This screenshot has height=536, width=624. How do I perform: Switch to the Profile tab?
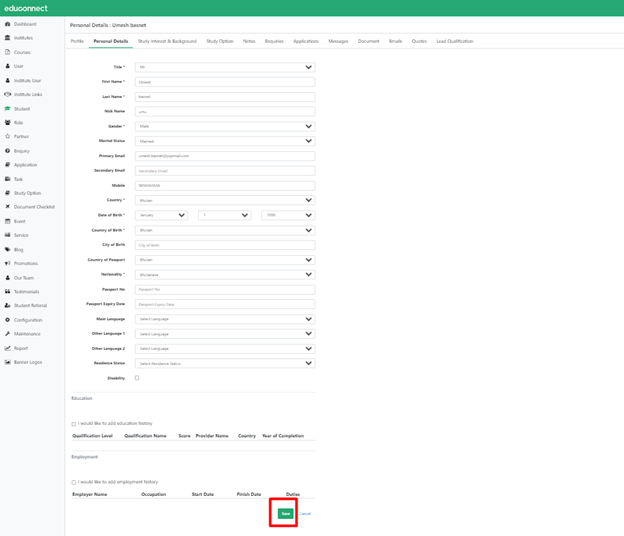77,41
